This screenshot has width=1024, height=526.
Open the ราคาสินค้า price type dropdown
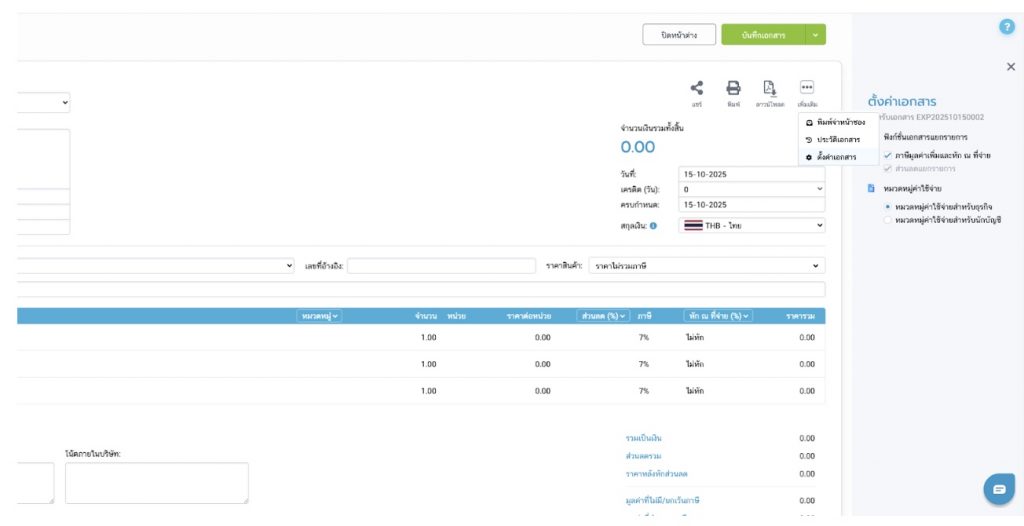point(706,266)
